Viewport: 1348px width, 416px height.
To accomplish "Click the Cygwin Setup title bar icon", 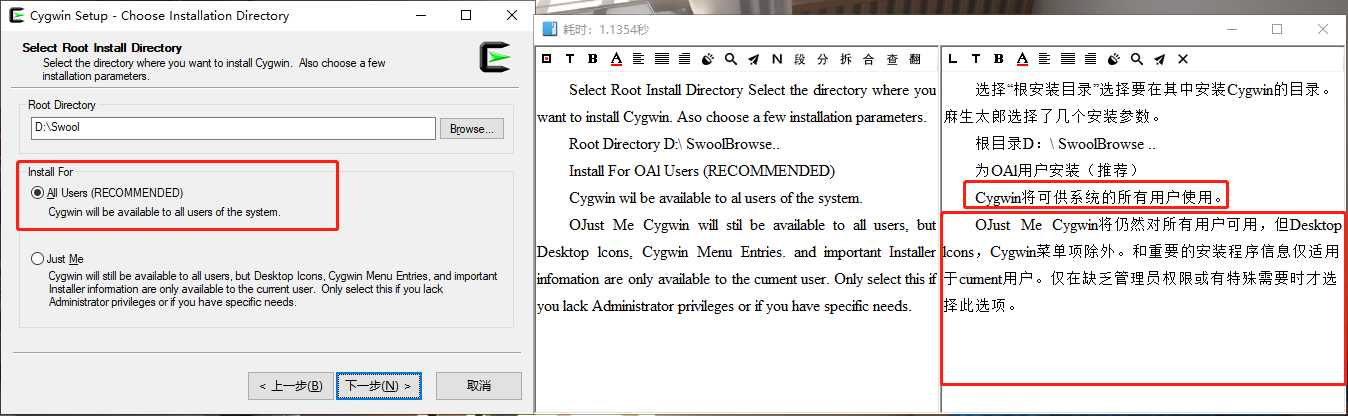I will click(16, 16).
